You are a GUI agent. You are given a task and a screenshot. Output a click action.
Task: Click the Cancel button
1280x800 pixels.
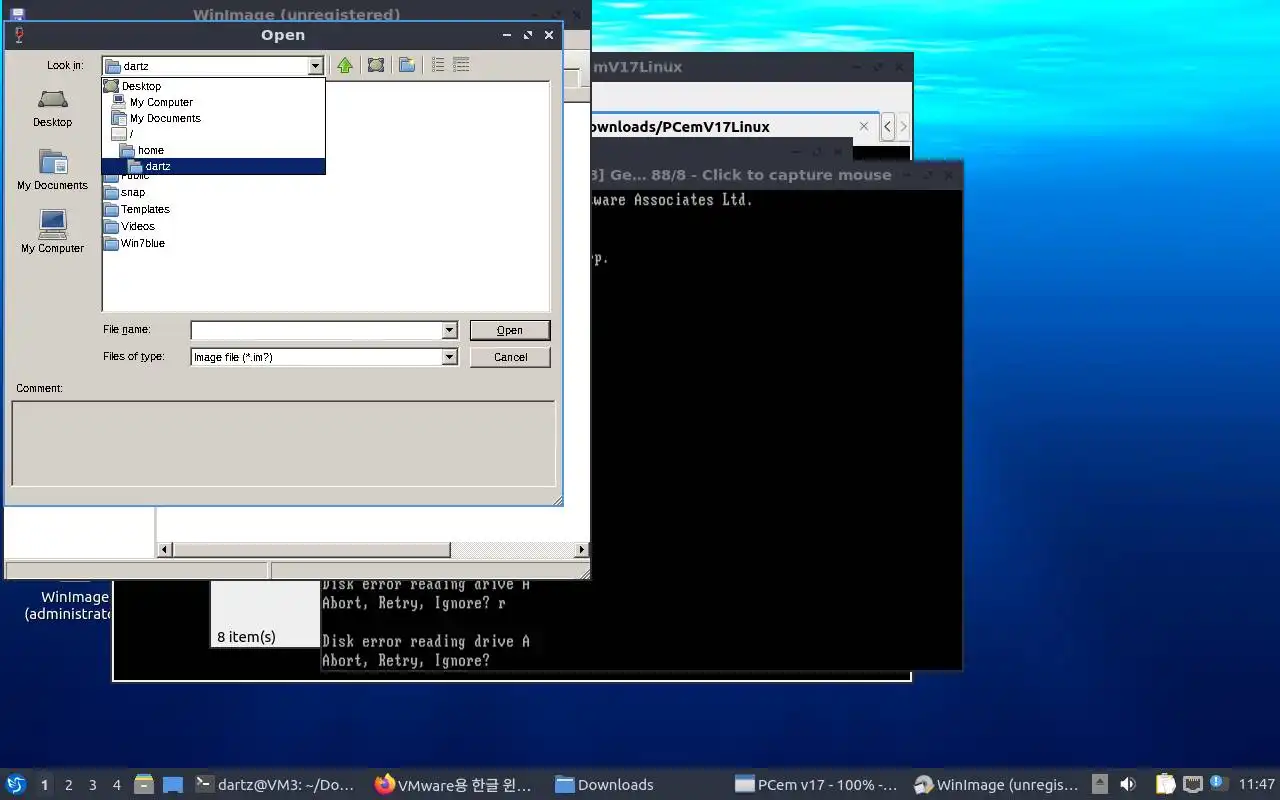(510, 357)
